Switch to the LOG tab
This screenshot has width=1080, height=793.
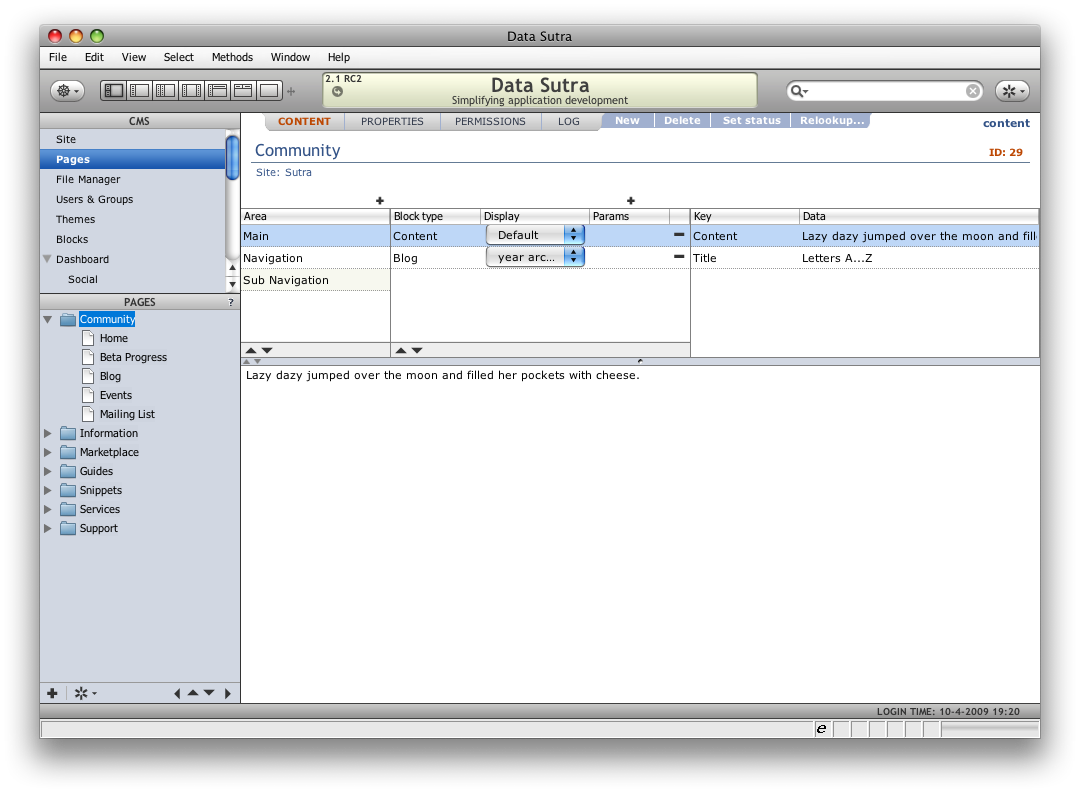(x=568, y=121)
